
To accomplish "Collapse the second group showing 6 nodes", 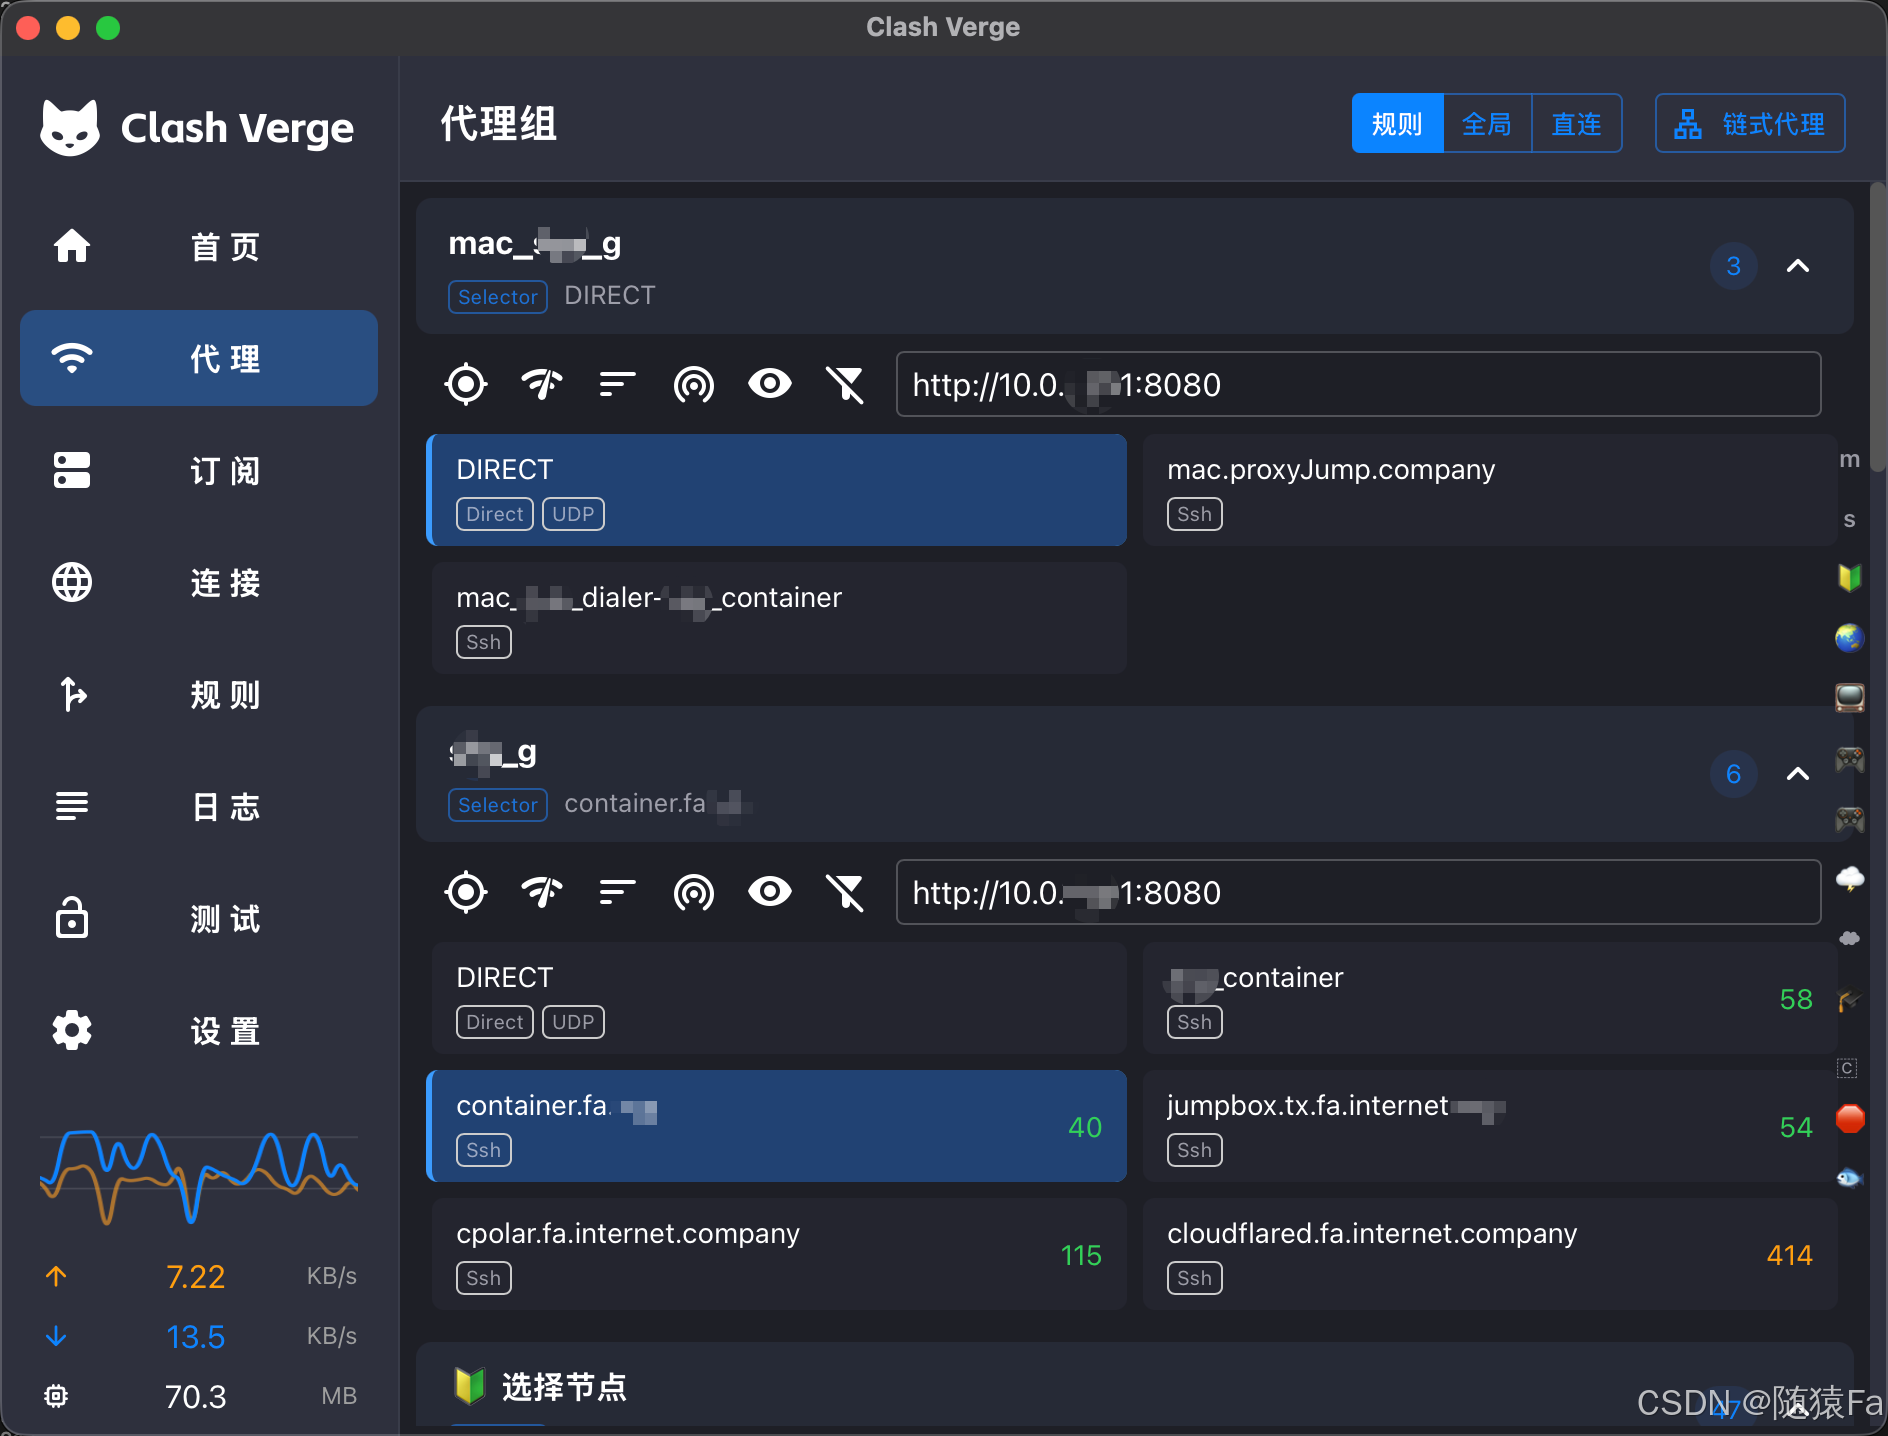I will coord(1798,774).
